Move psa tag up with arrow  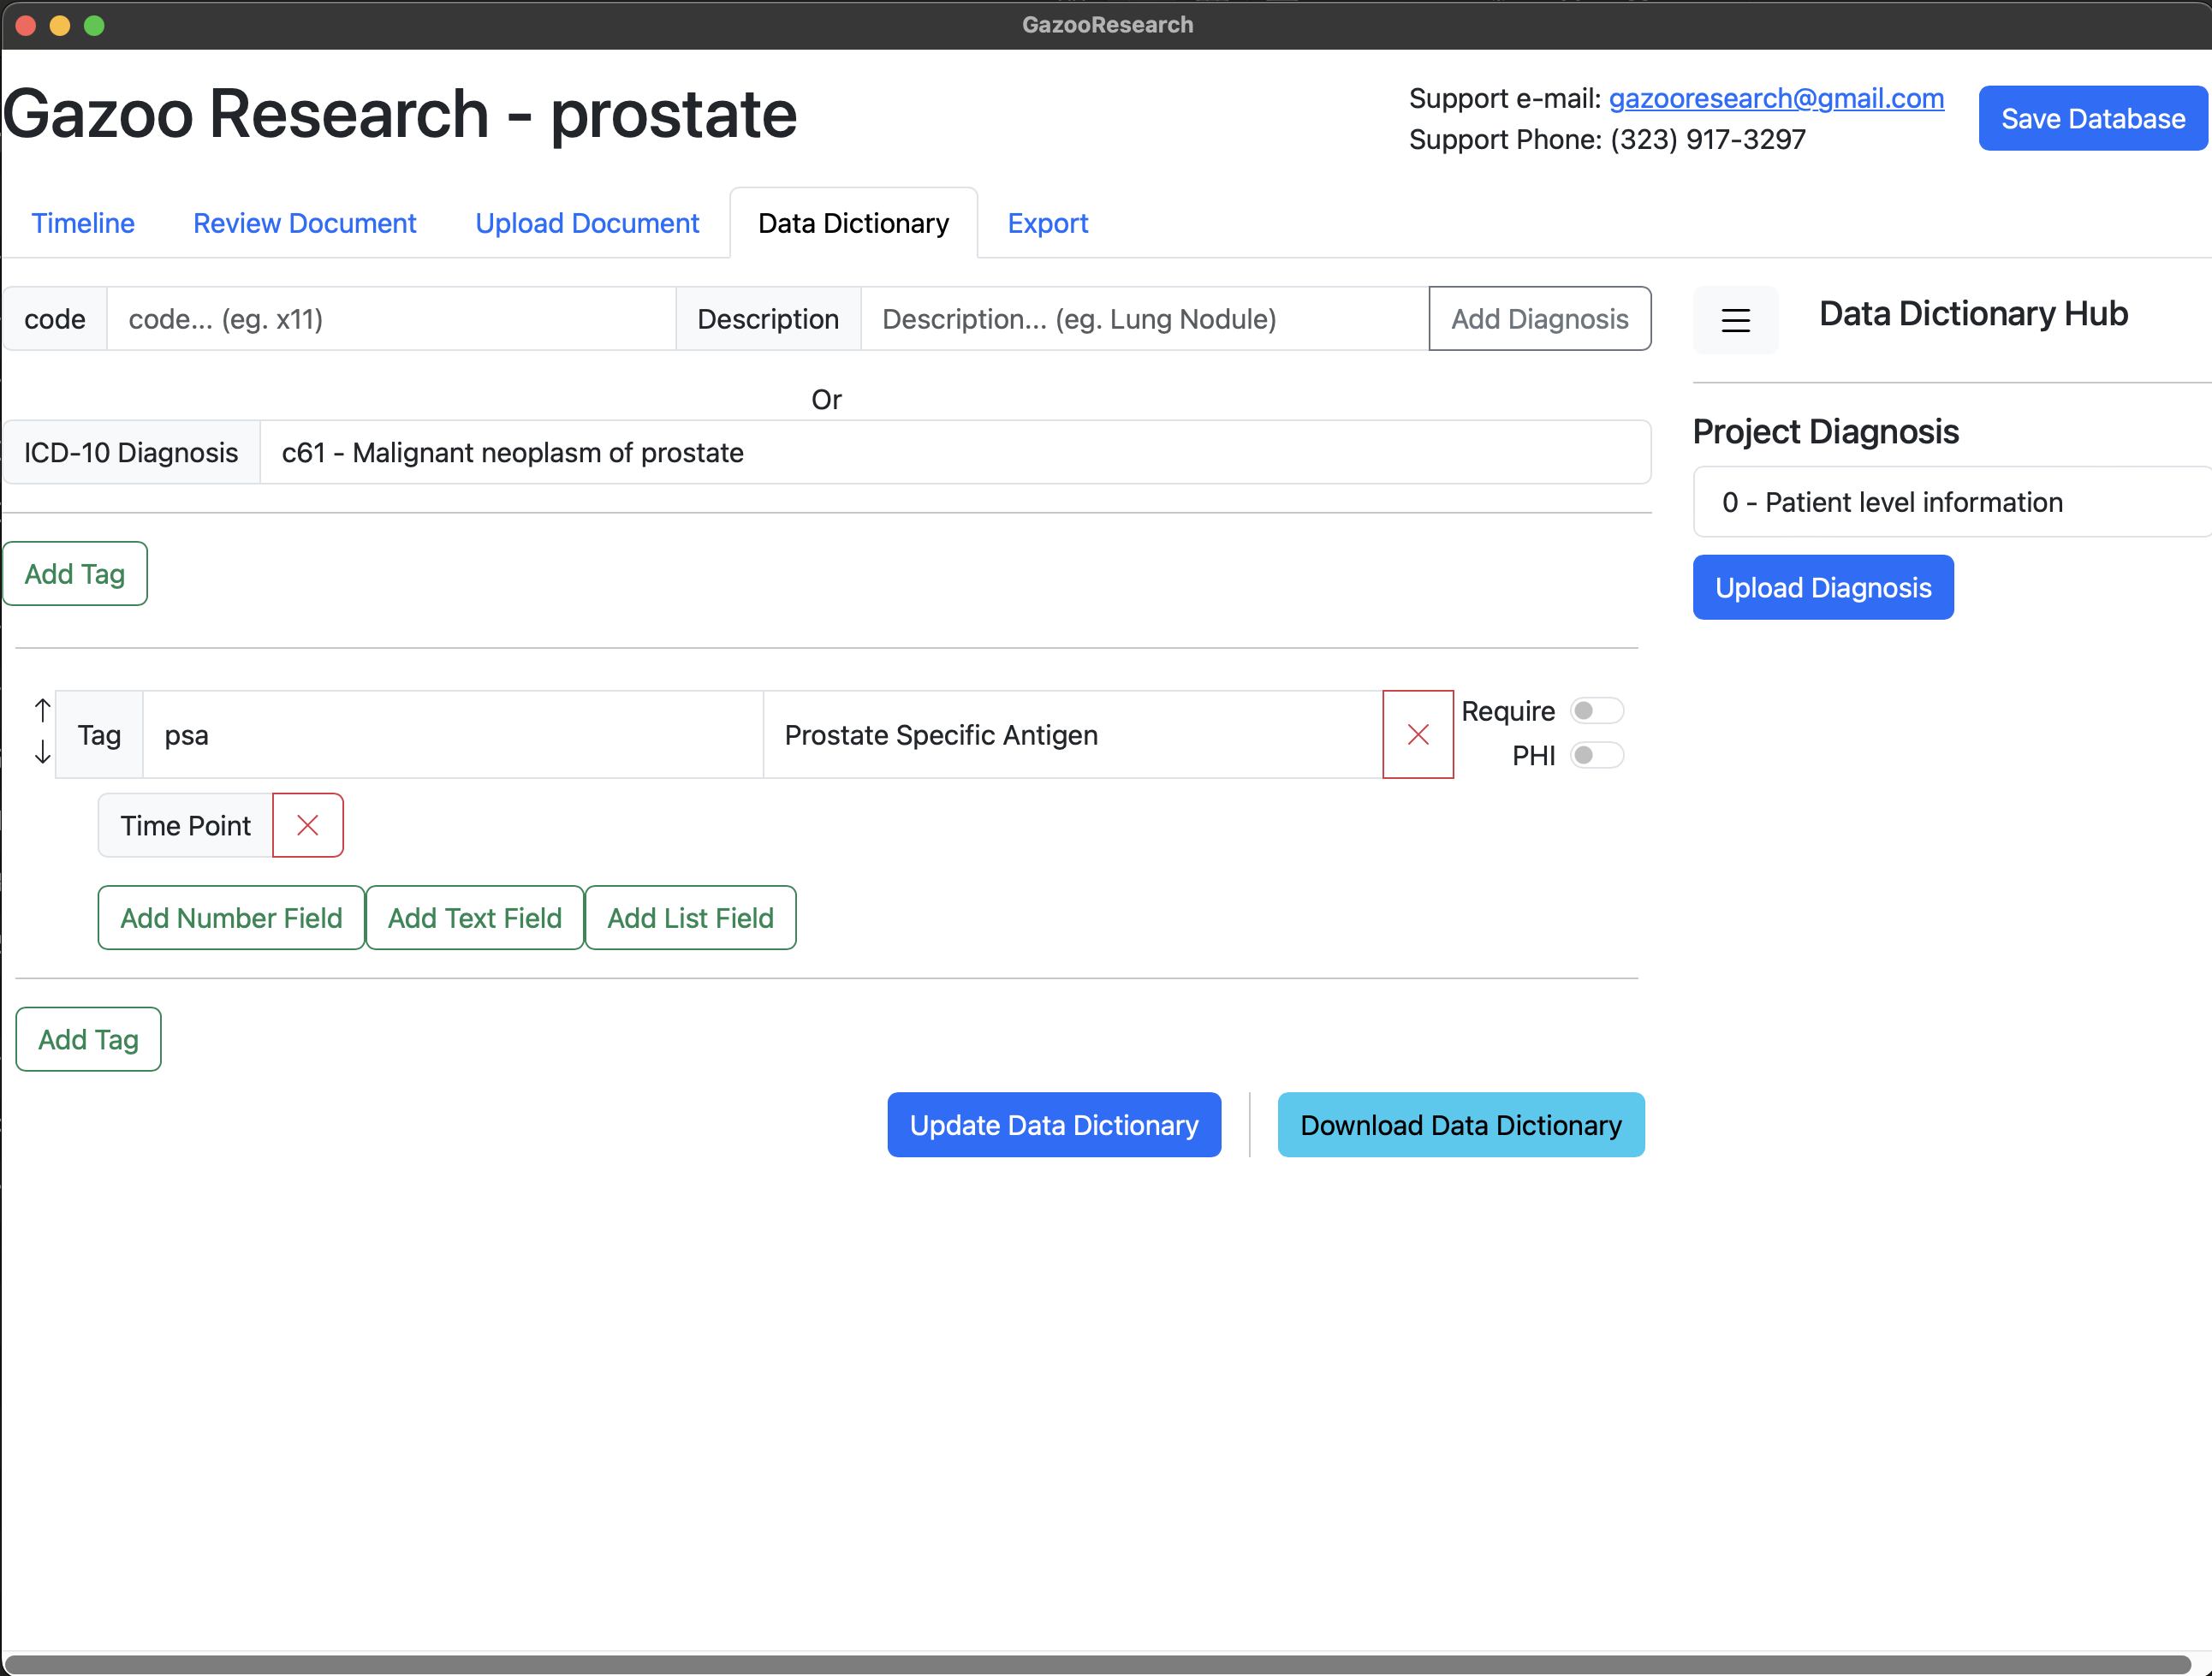tap(42, 710)
